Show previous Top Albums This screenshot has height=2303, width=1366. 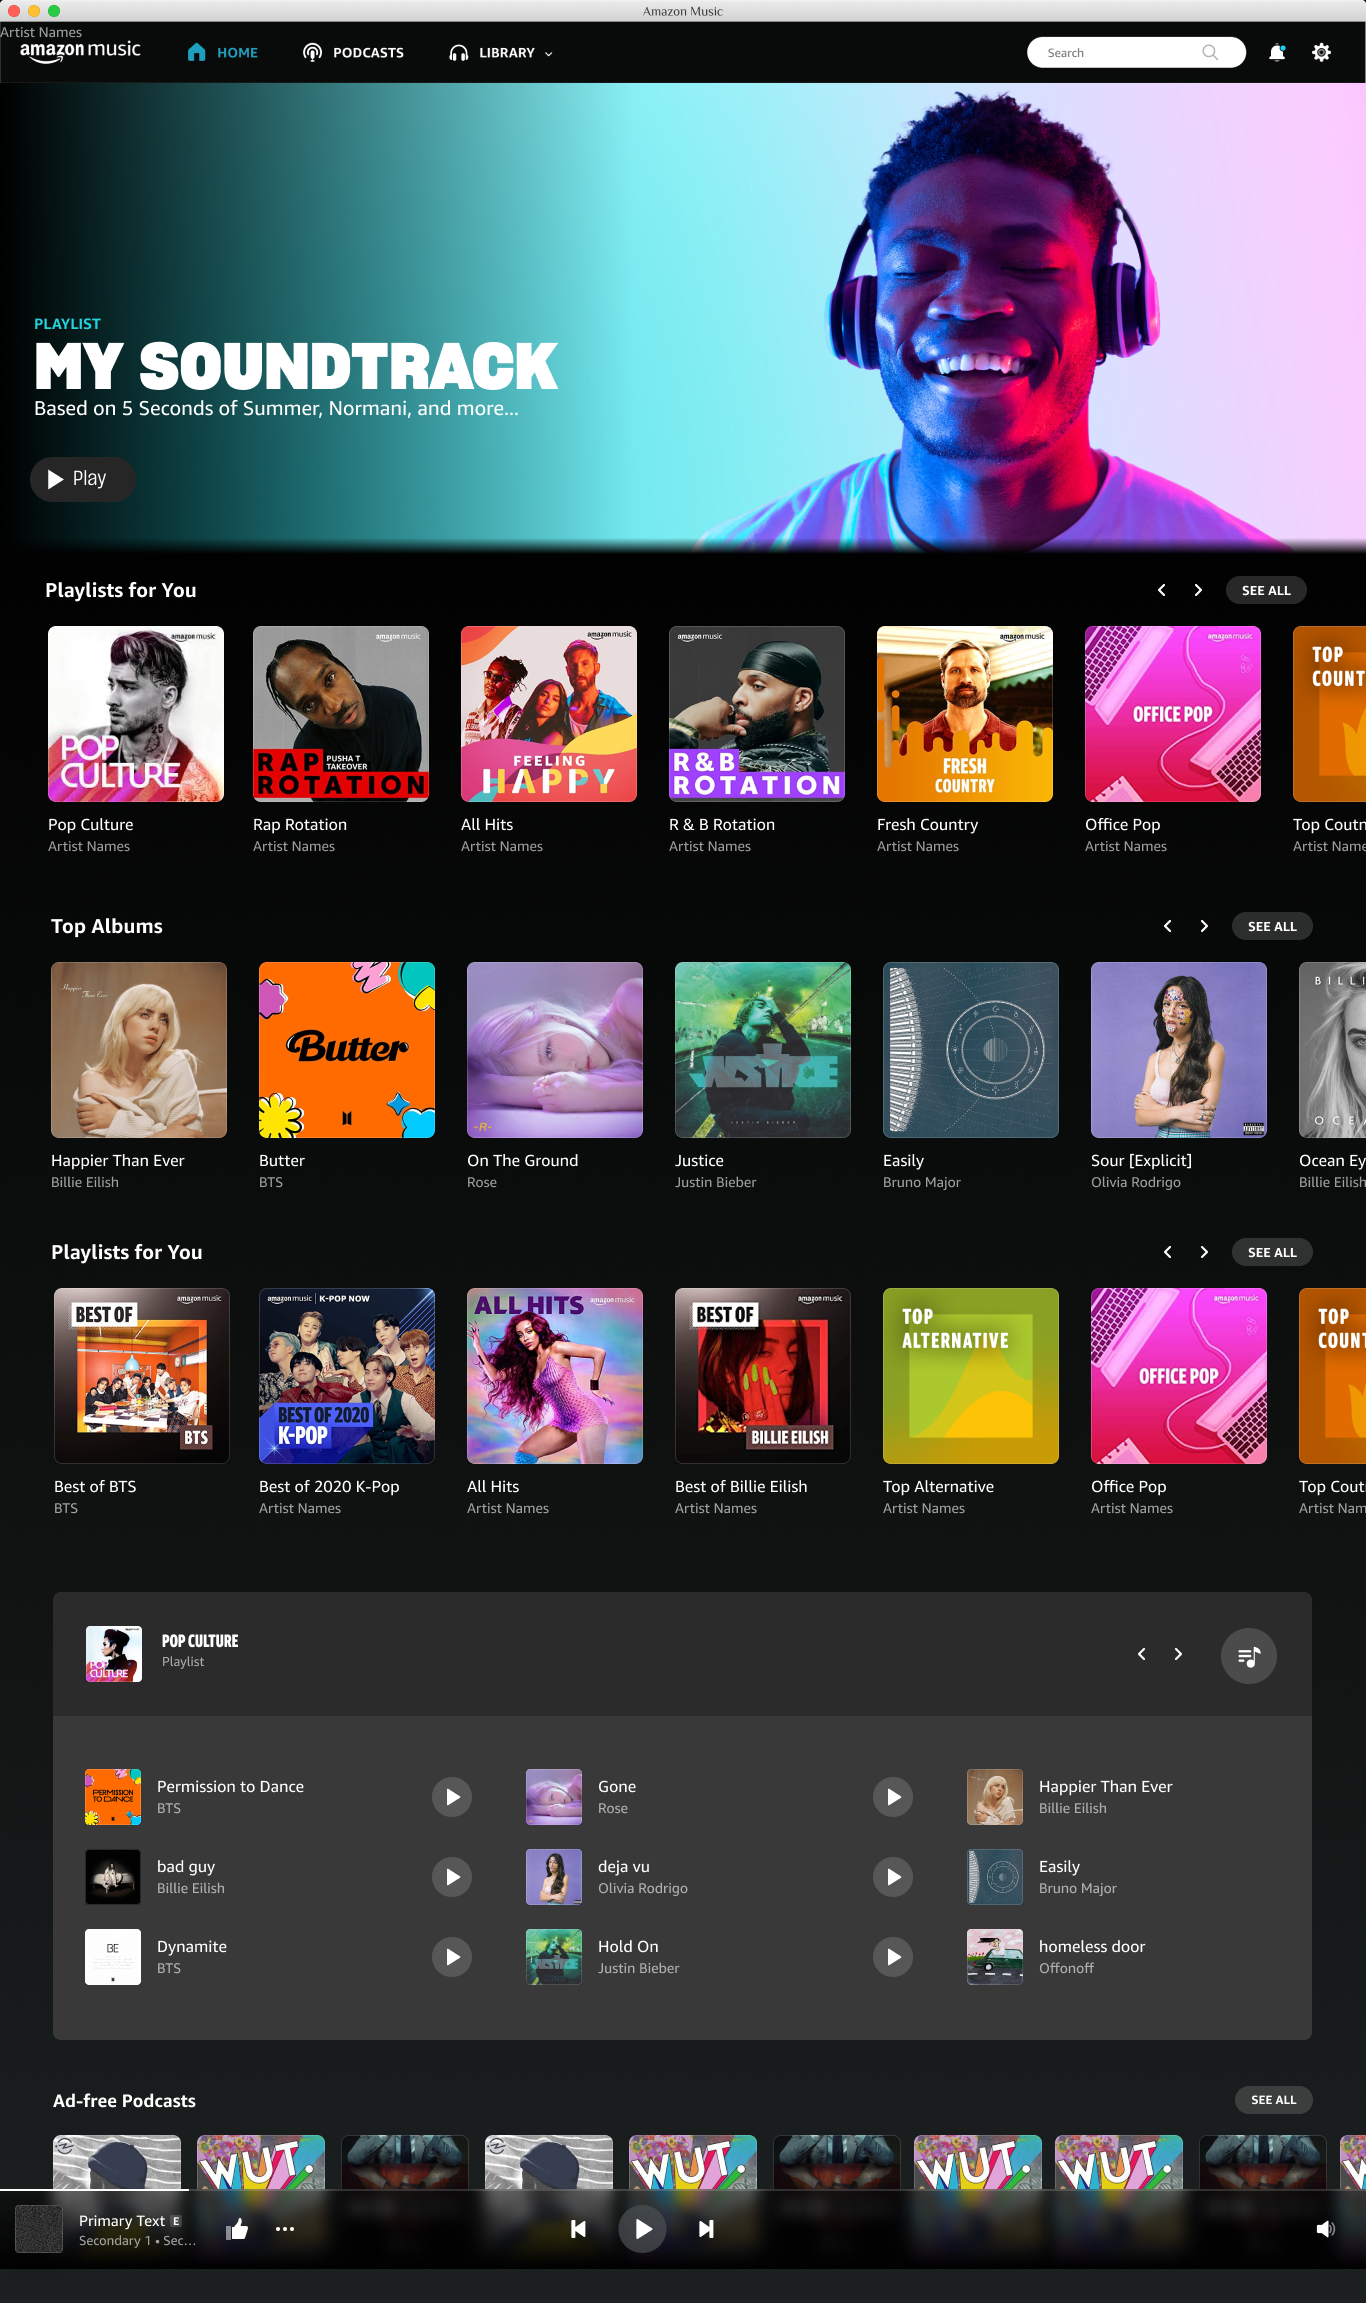tap(1167, 926)
